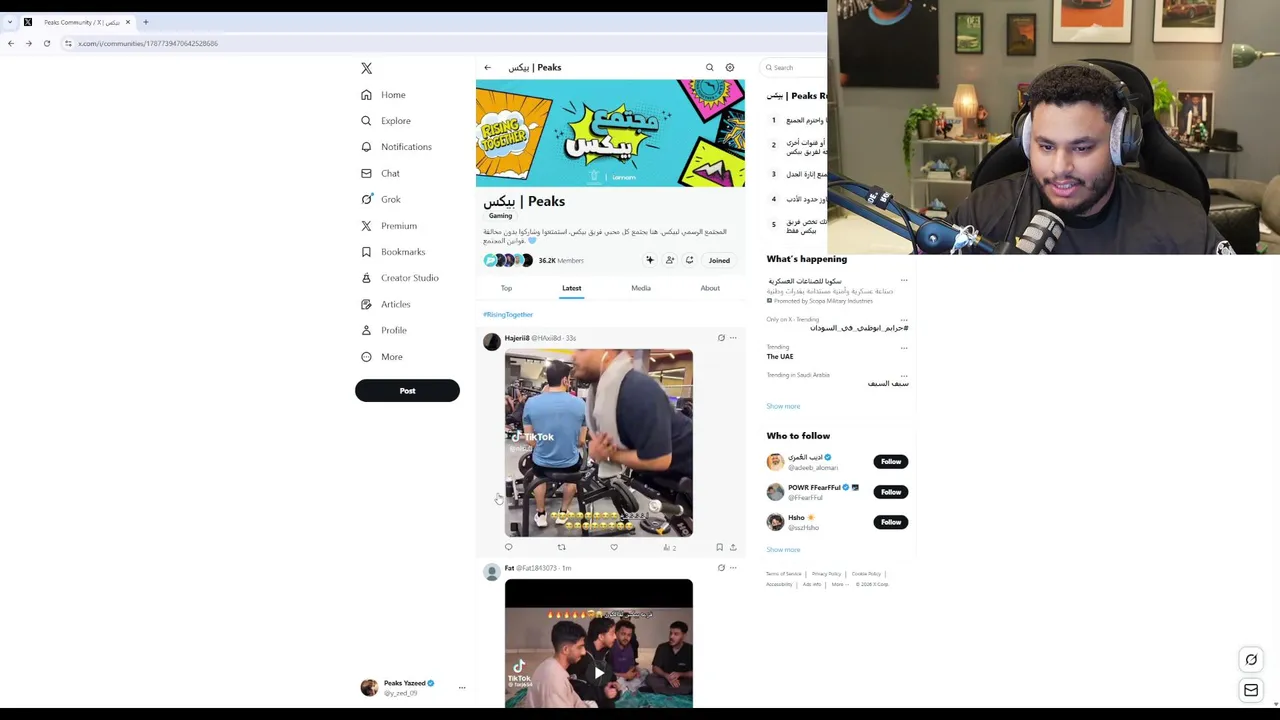Screen dimensions: 1280x720
Task: Open 36.2K Members list
Action: [561, 261]
